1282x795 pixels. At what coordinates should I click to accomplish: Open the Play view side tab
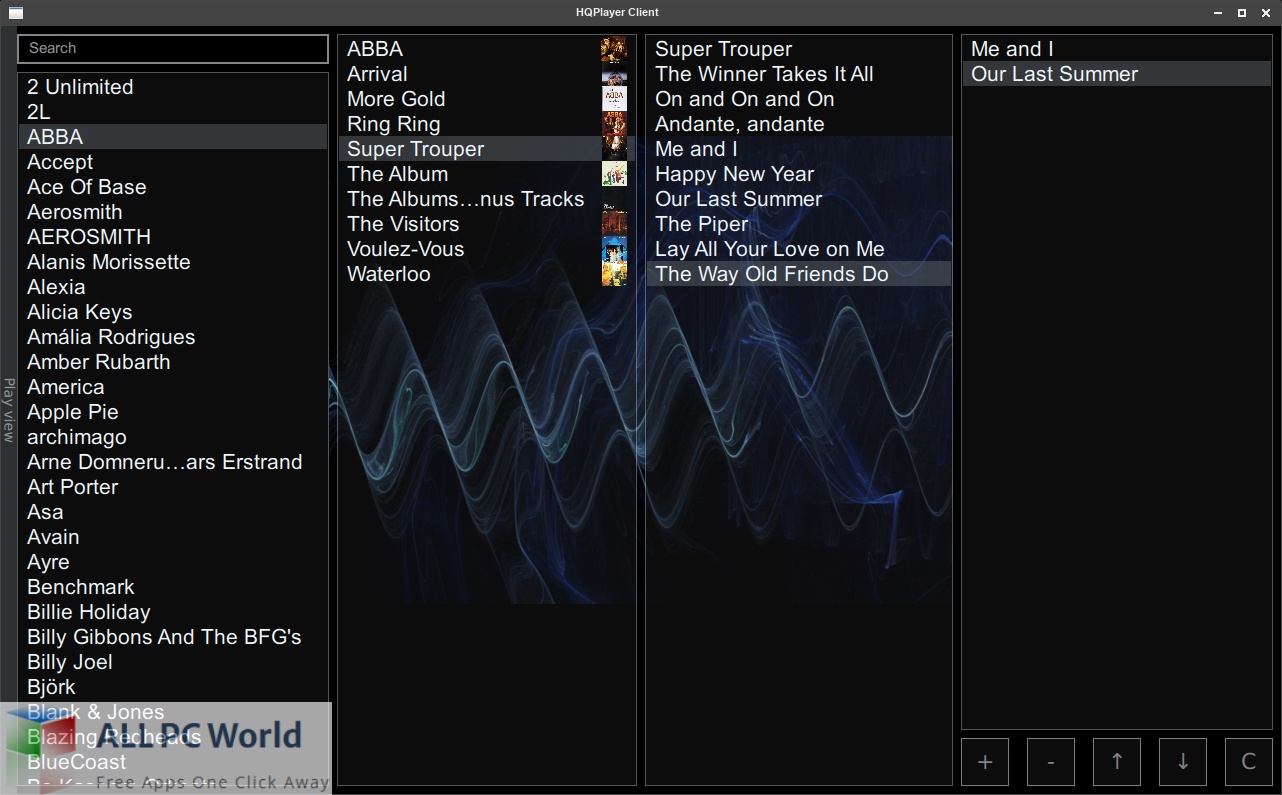[x=9, y=410]
